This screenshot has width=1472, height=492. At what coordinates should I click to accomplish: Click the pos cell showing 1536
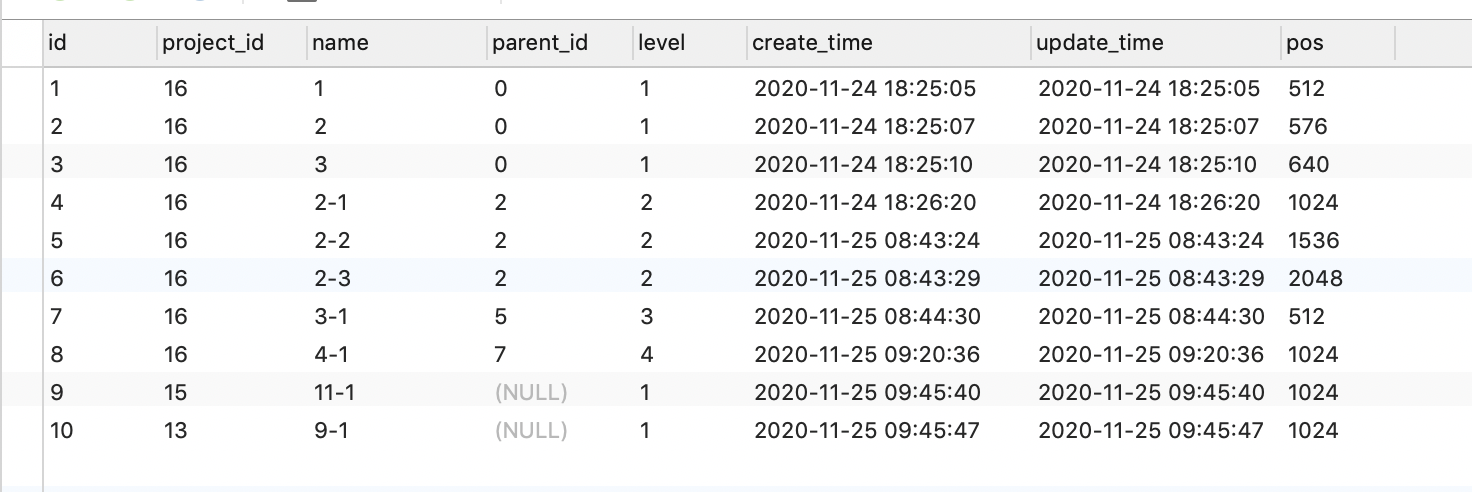click(1338, 241)
